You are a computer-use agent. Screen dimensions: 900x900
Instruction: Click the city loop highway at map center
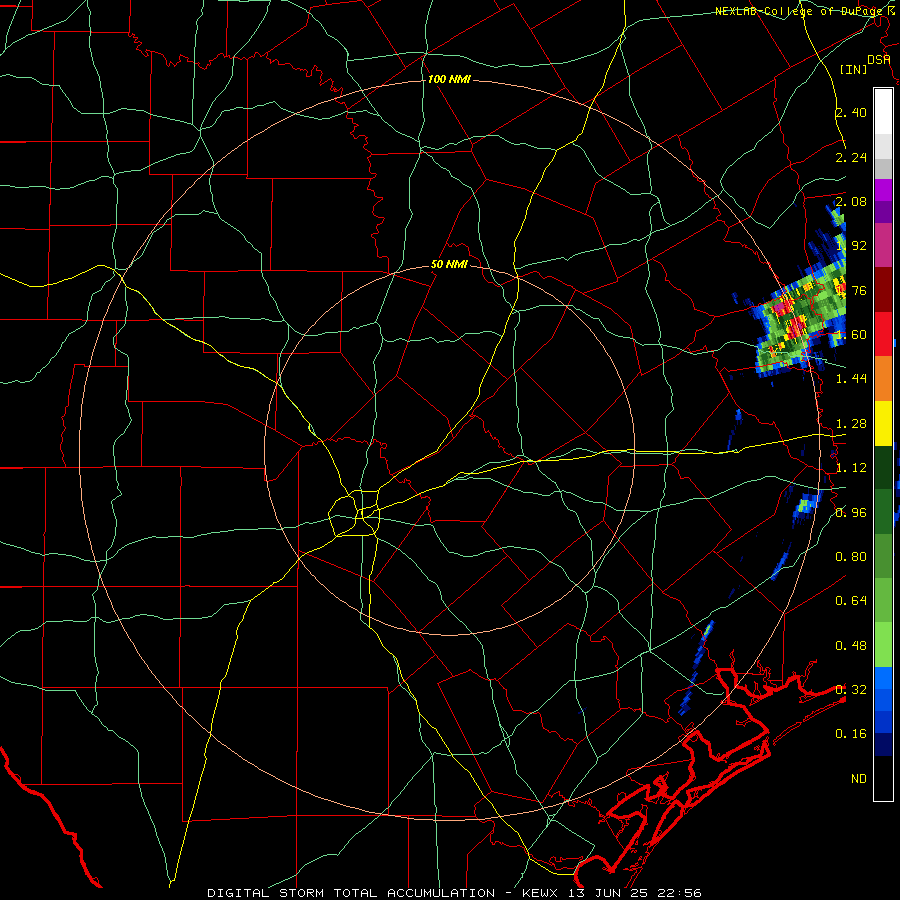click(354, 513)
